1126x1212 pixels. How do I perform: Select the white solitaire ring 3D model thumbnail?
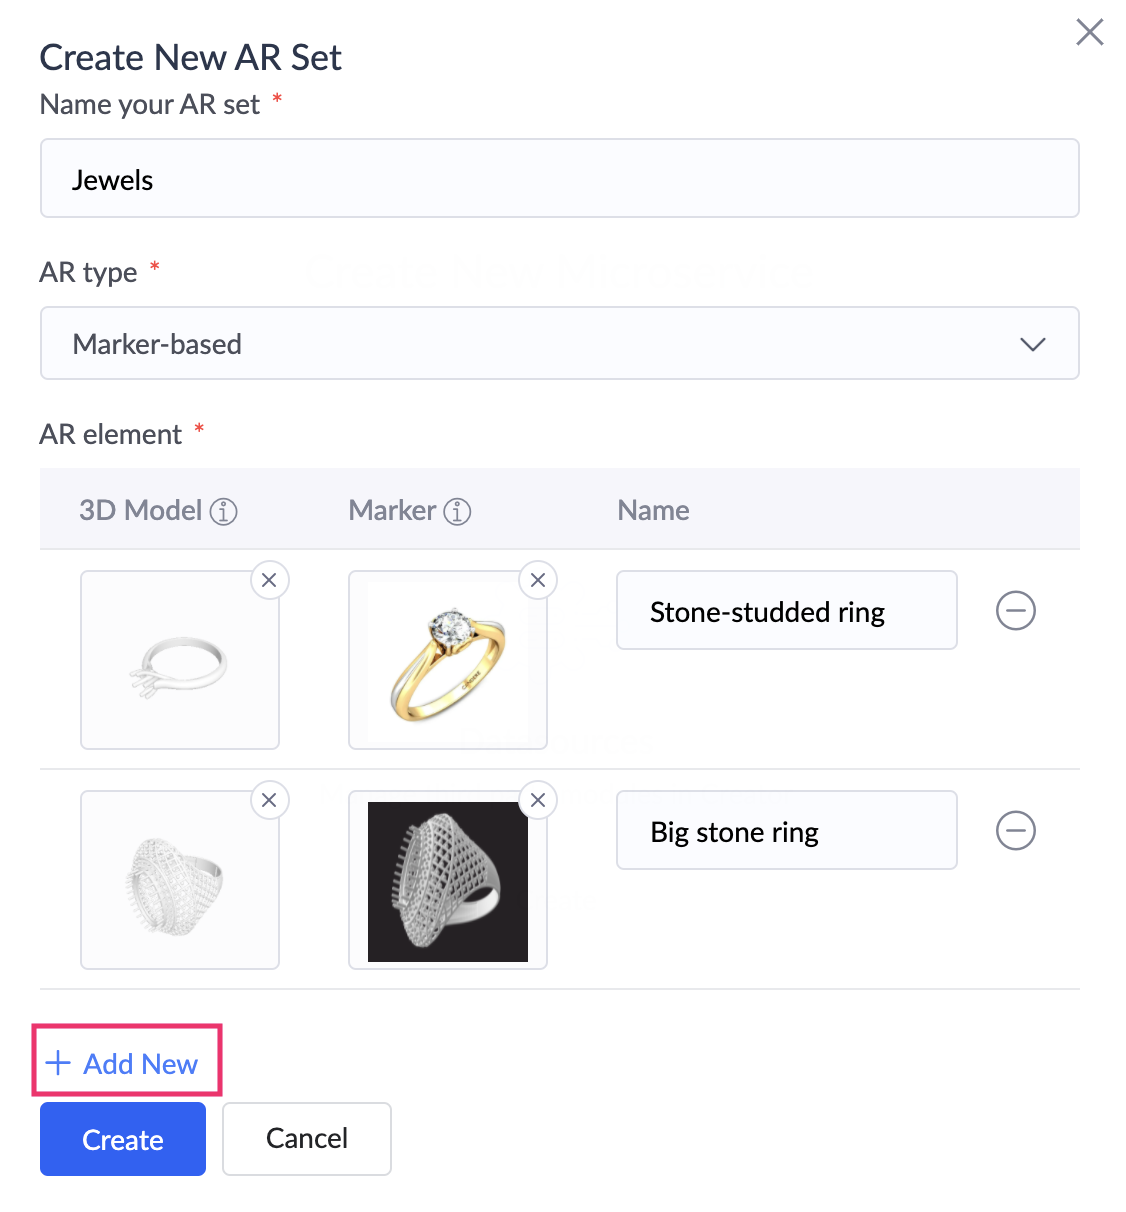point(180,660)
